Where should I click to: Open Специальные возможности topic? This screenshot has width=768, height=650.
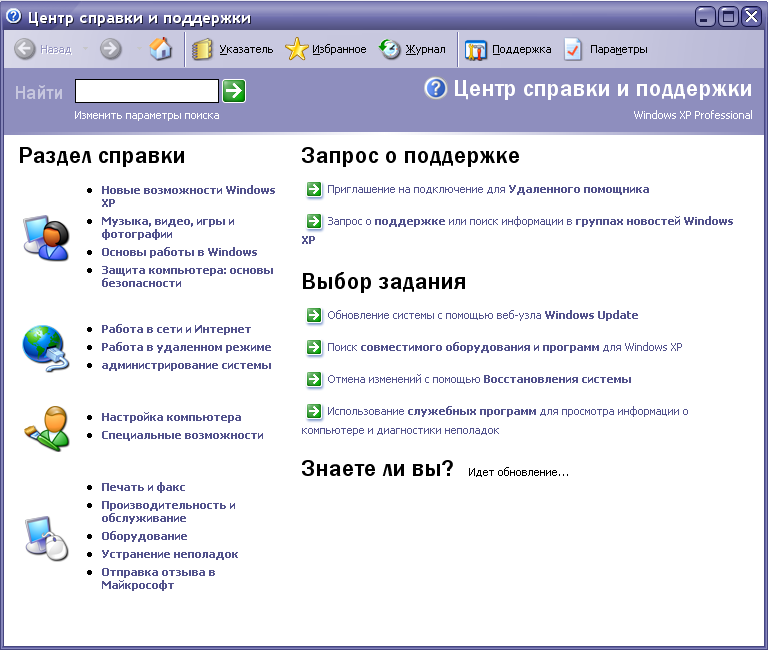coord(182,435)
